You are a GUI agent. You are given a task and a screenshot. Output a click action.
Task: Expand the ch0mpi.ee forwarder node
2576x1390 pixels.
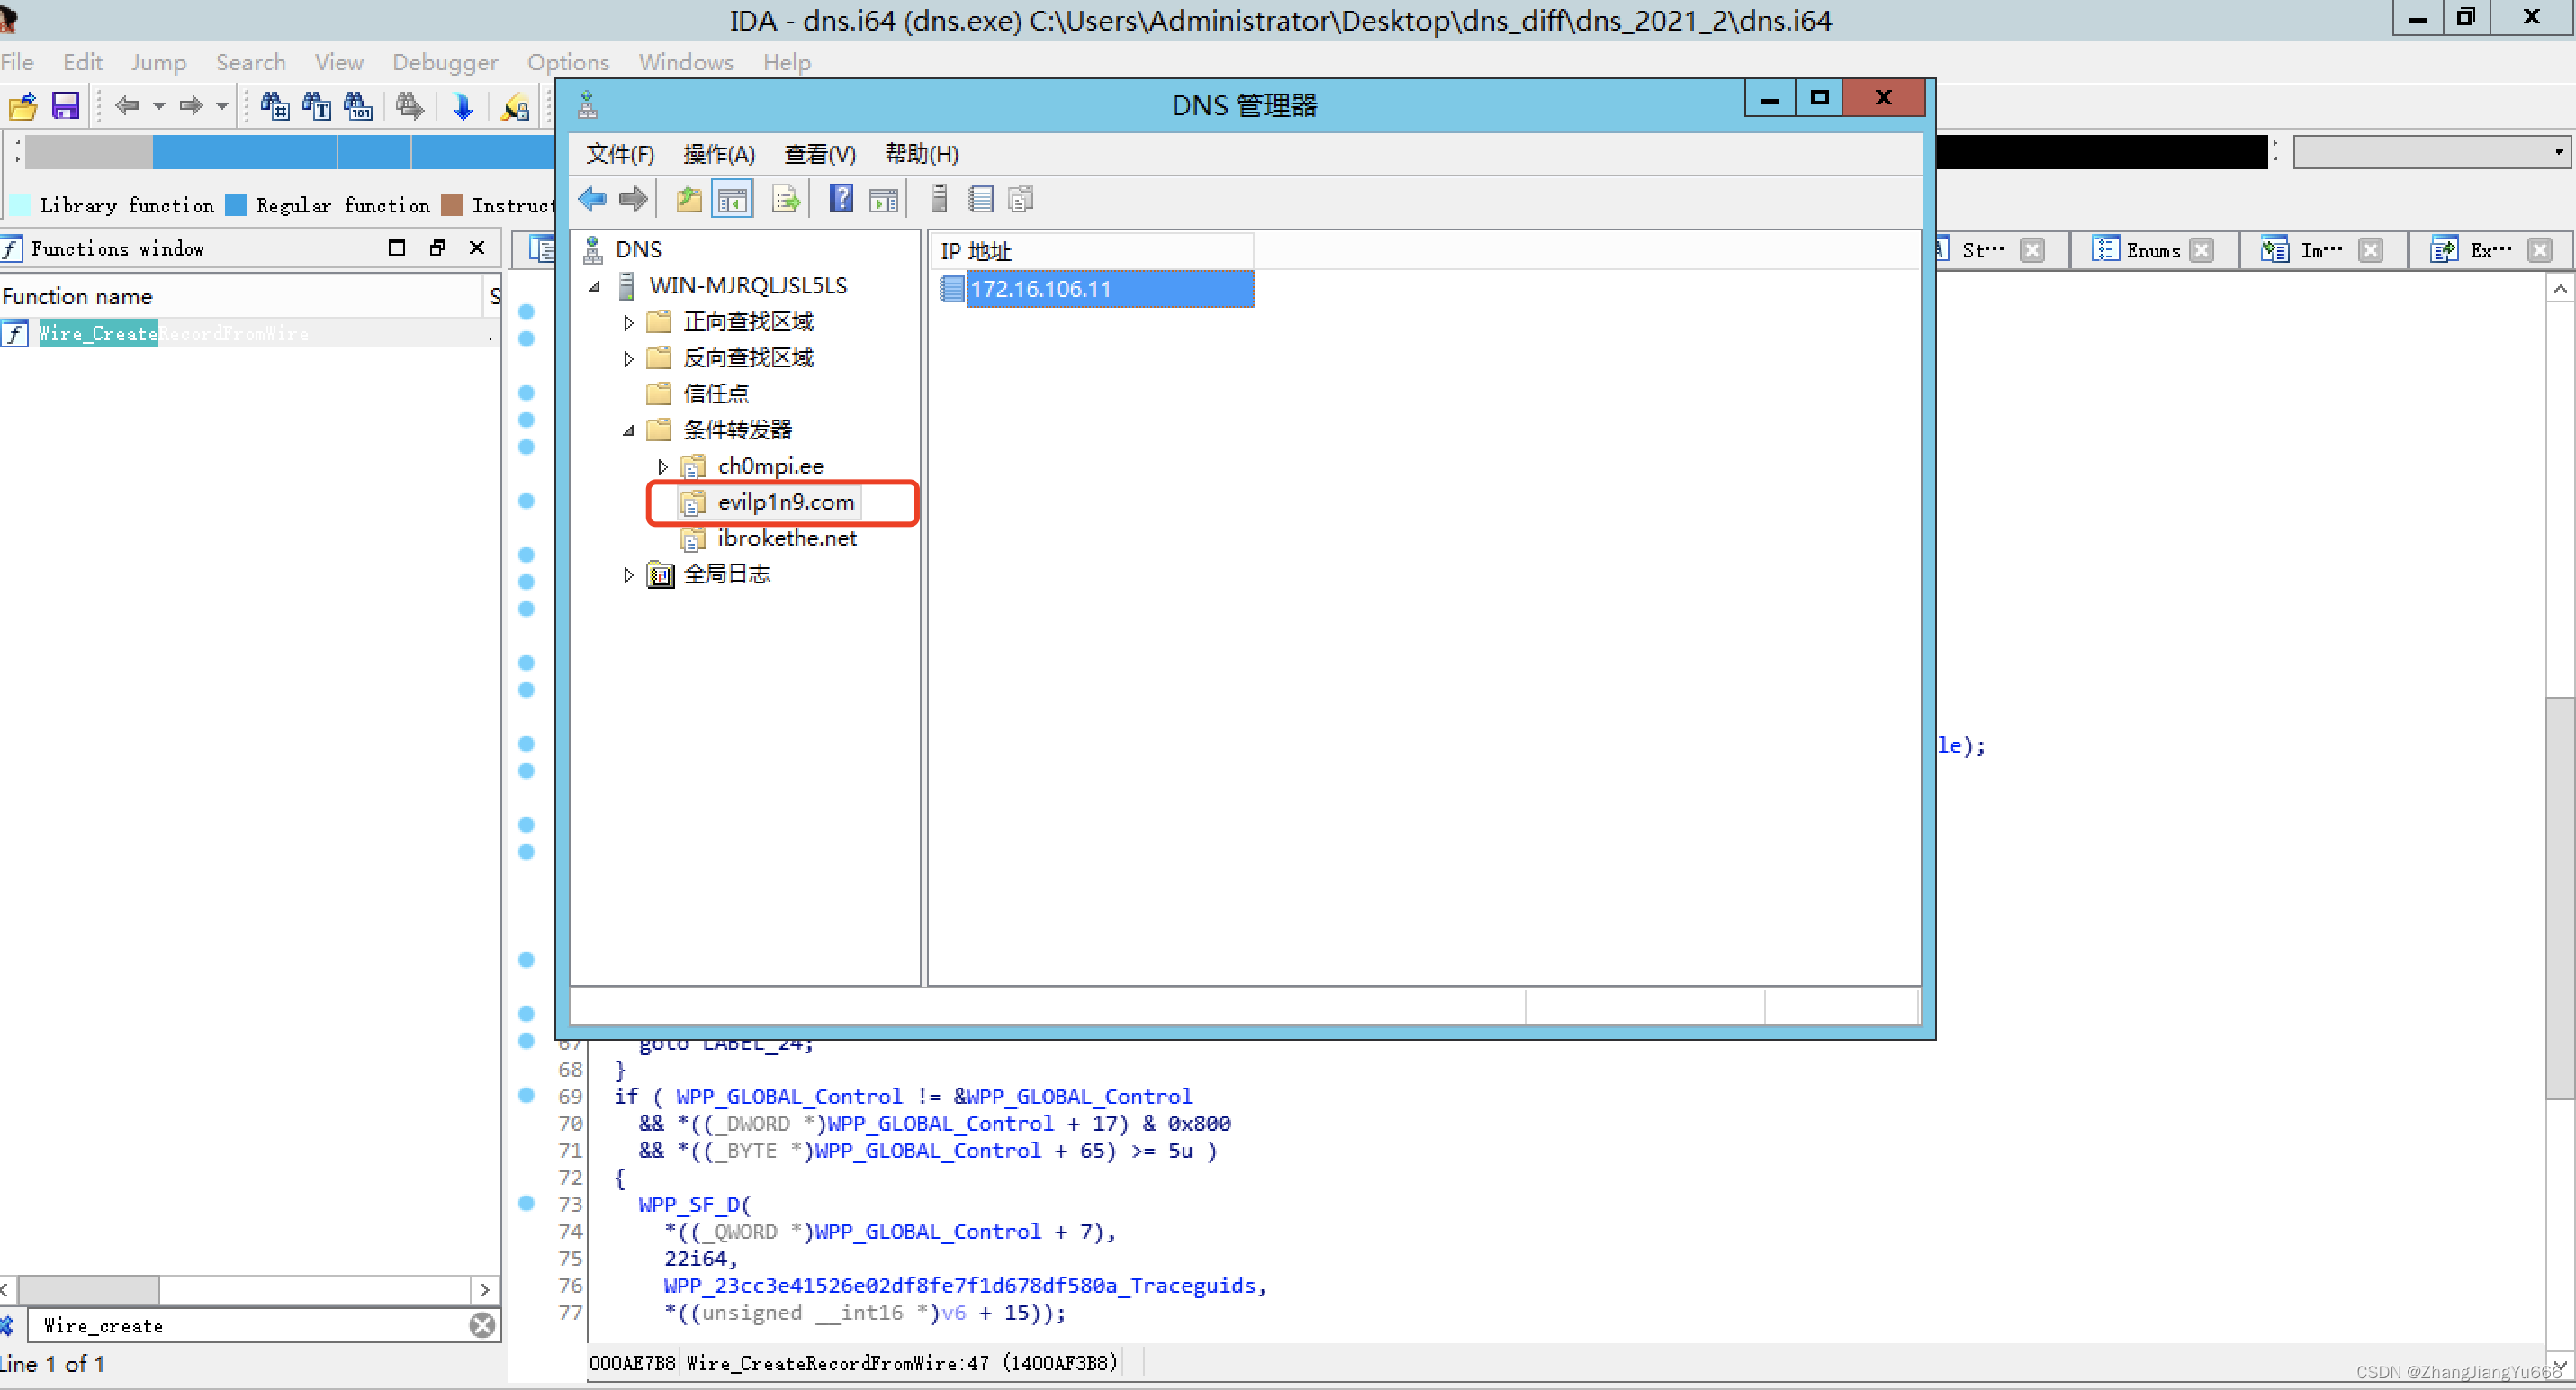662,466
